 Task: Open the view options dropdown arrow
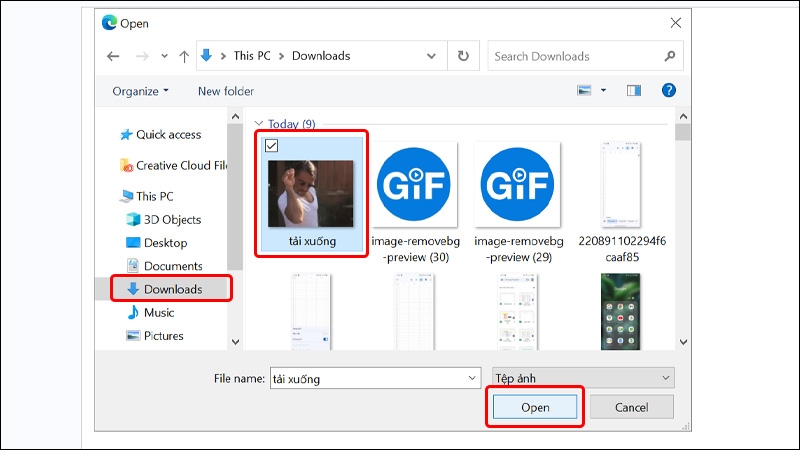[x=604, y=91]
